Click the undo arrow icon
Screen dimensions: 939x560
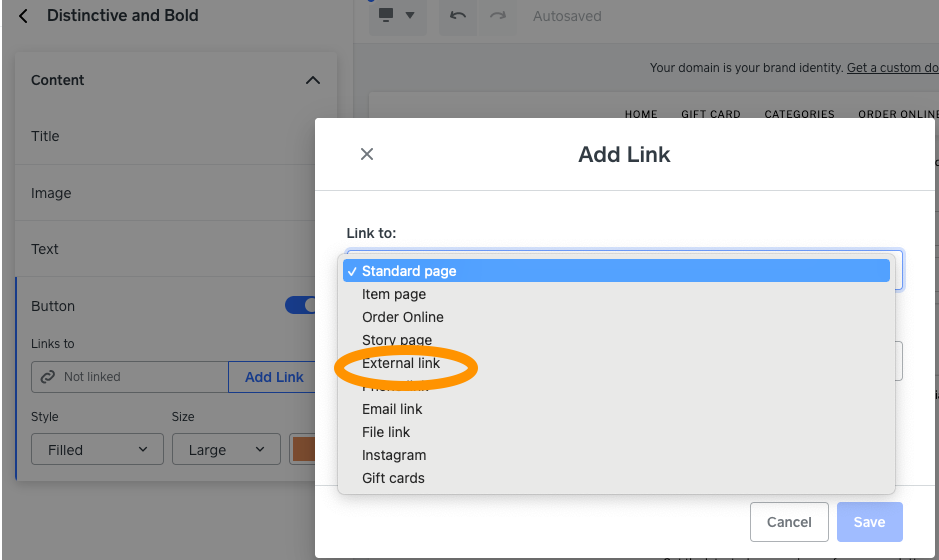[458, 16]
